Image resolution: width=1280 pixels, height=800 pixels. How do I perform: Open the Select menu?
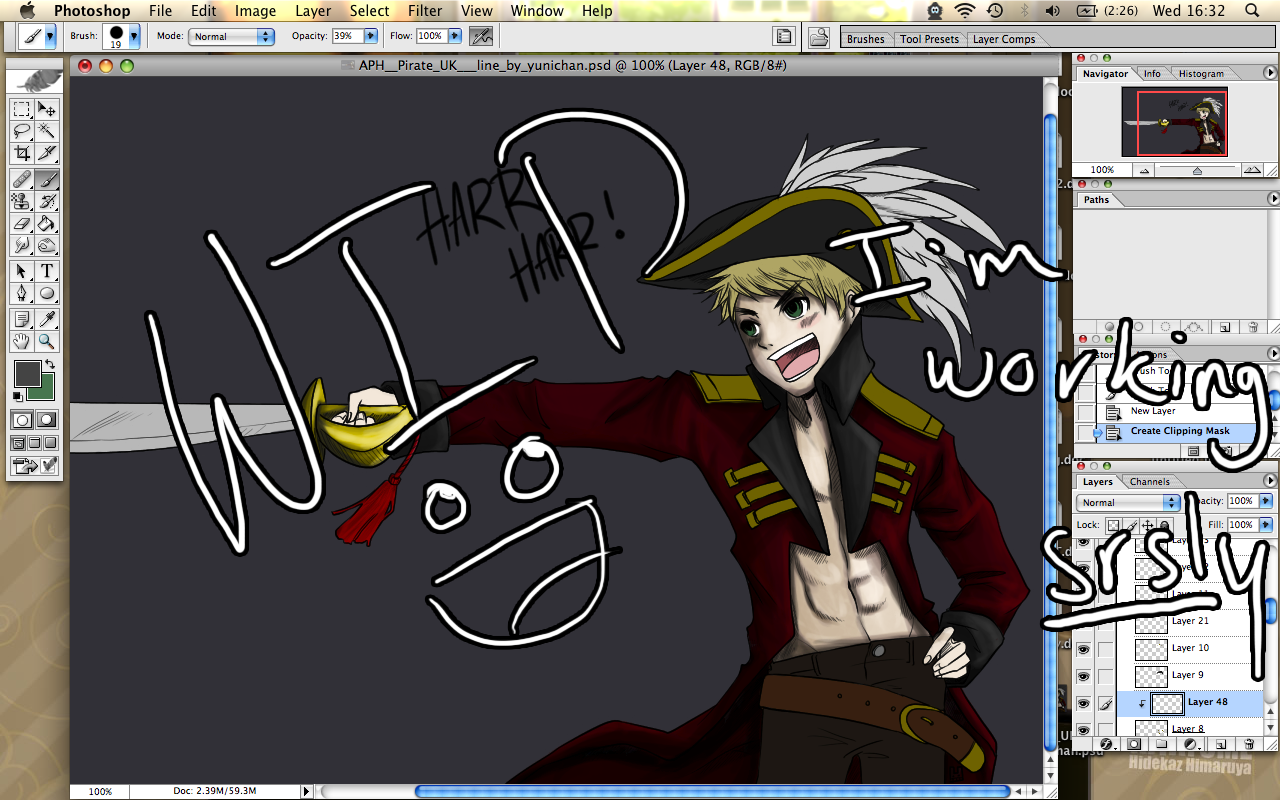tap(369, 11)
